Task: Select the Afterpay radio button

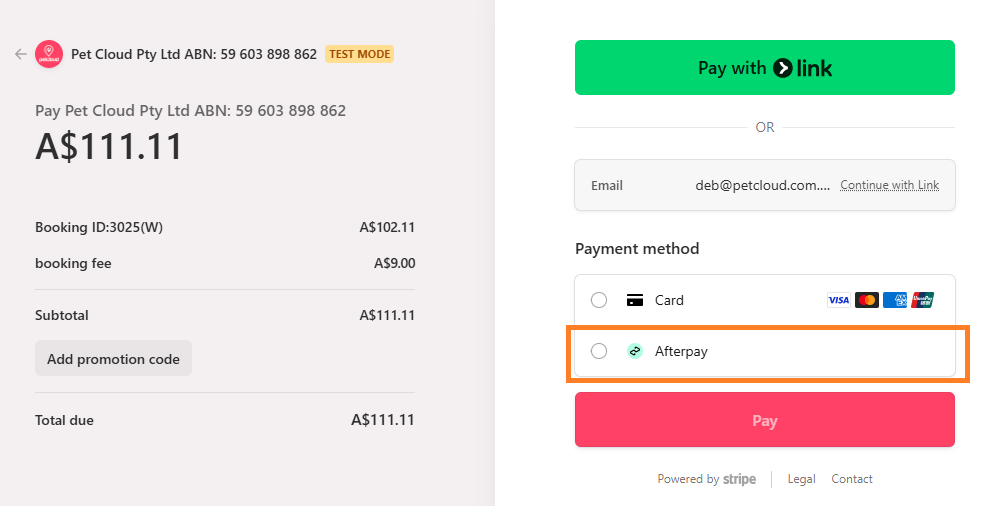Action: [x=599, y=351]
